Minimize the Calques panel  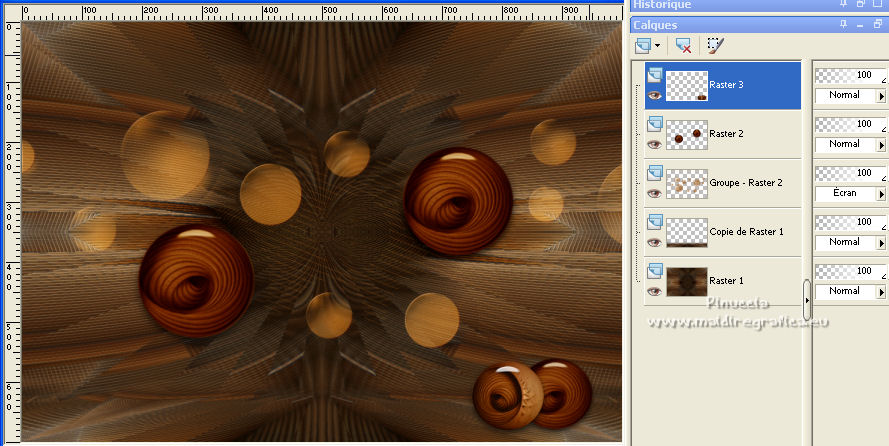tap(861, 25)
